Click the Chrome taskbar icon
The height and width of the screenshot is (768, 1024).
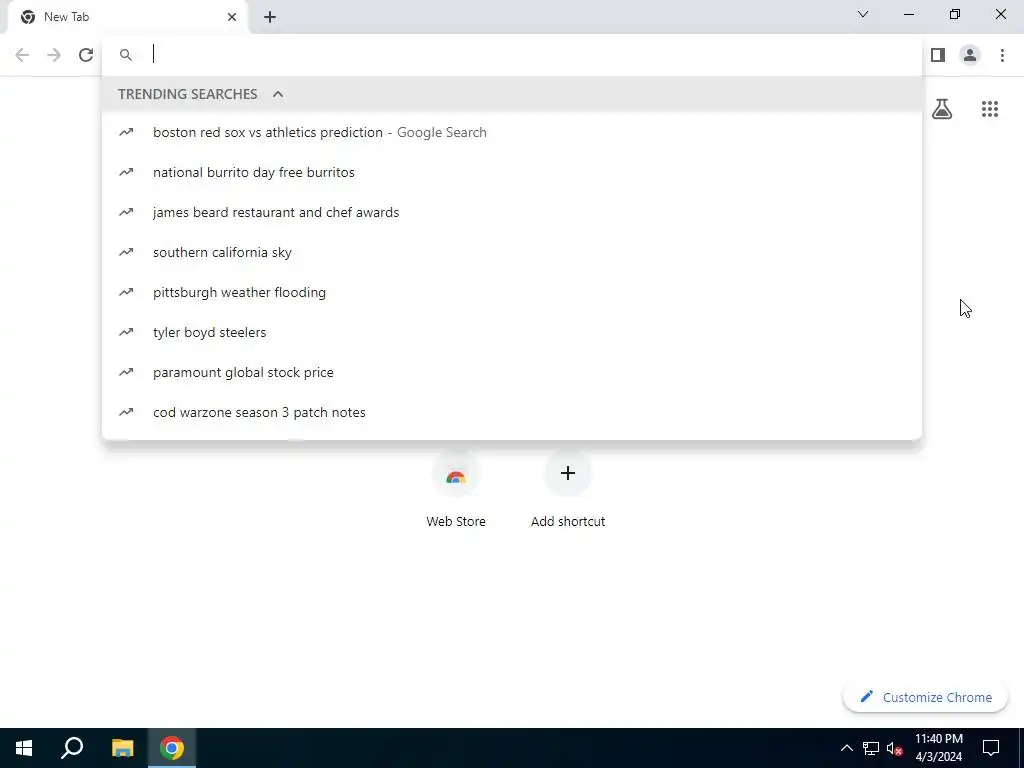172,748
